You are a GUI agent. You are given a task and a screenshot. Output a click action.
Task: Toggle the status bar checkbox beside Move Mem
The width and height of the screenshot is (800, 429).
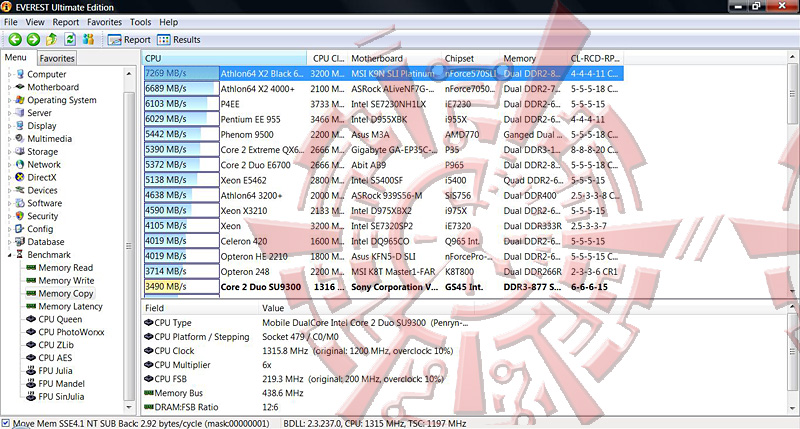[6, 423]
